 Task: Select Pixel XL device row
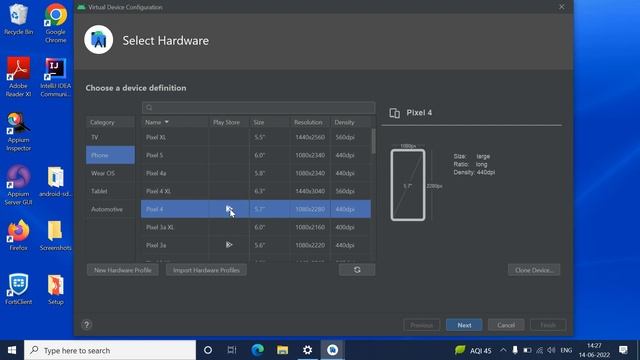(256, 137)
